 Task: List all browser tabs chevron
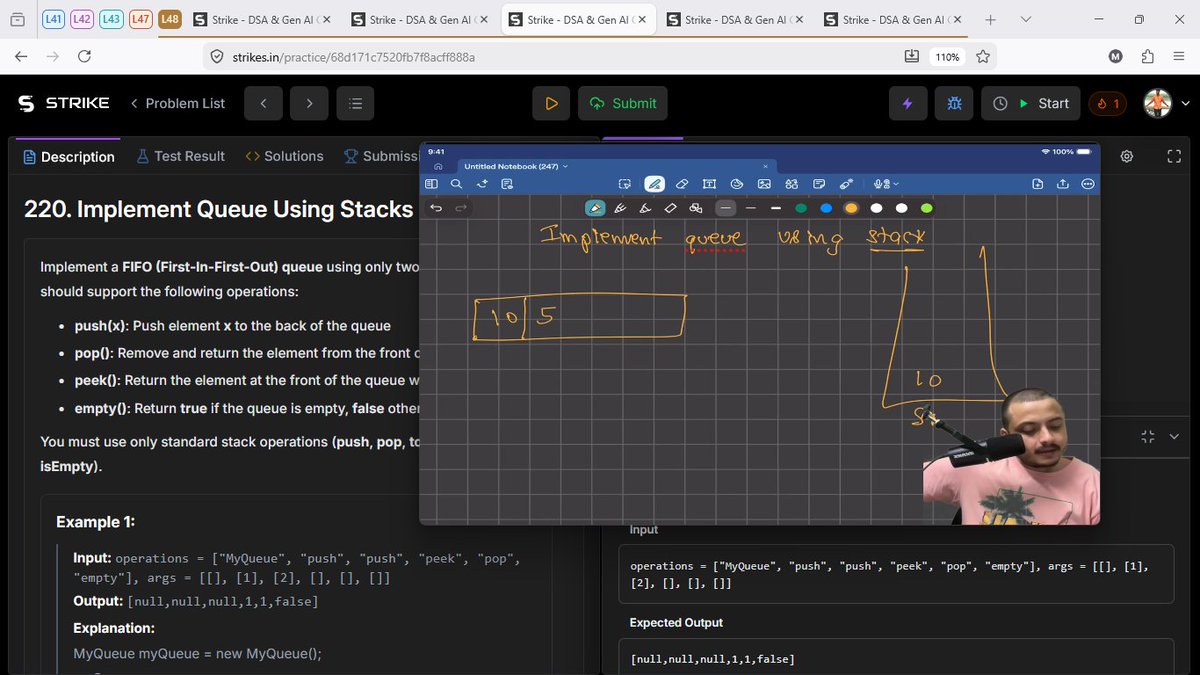point(1027,20)
